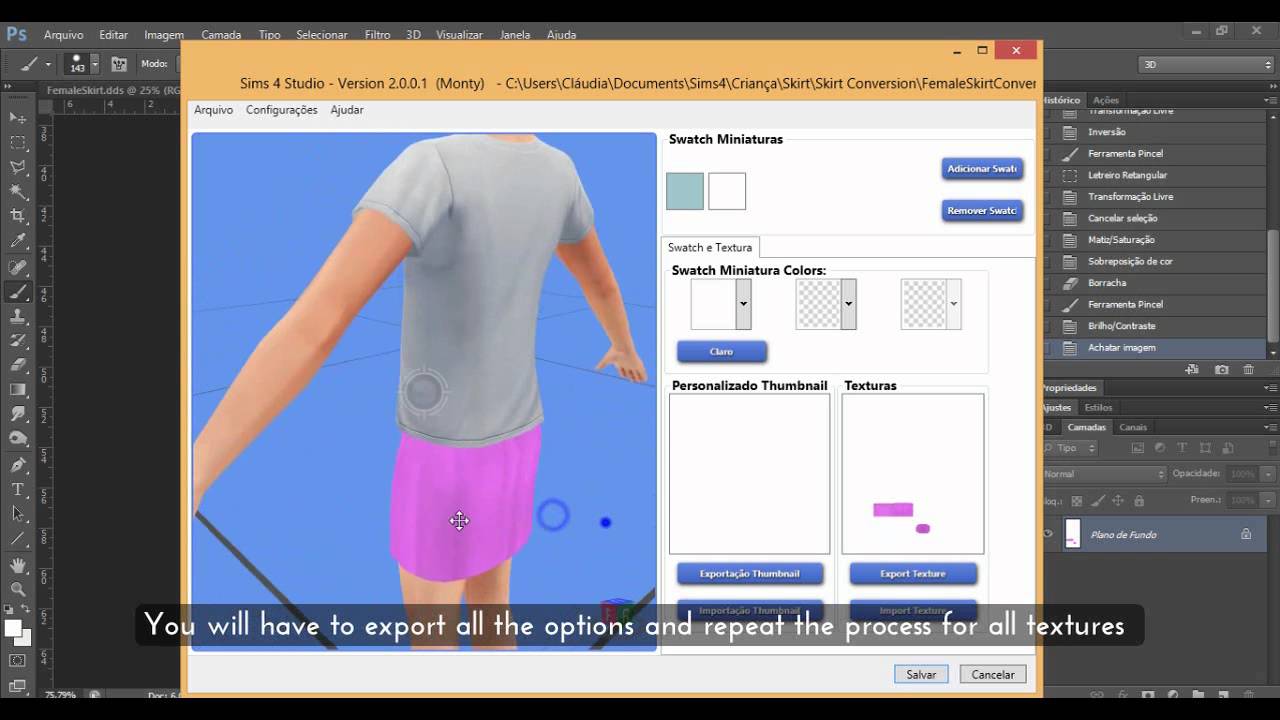Switch to the Ações tab

(x=1106, y=100)
